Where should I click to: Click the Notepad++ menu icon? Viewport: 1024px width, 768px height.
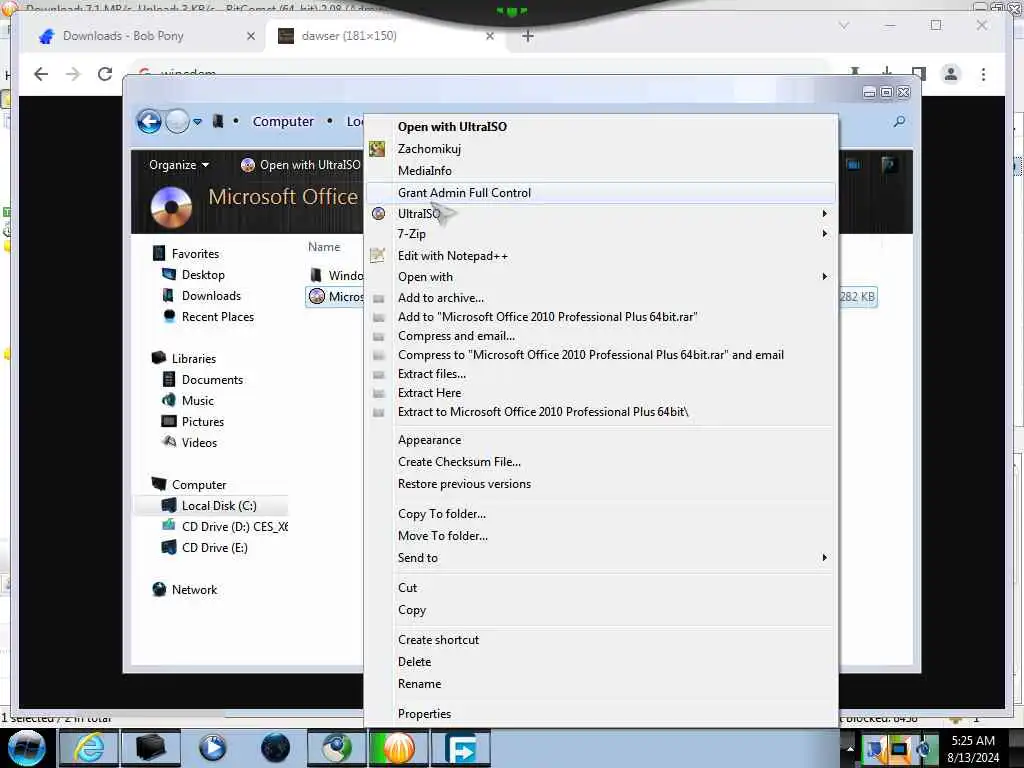click(x=377, y=255)
